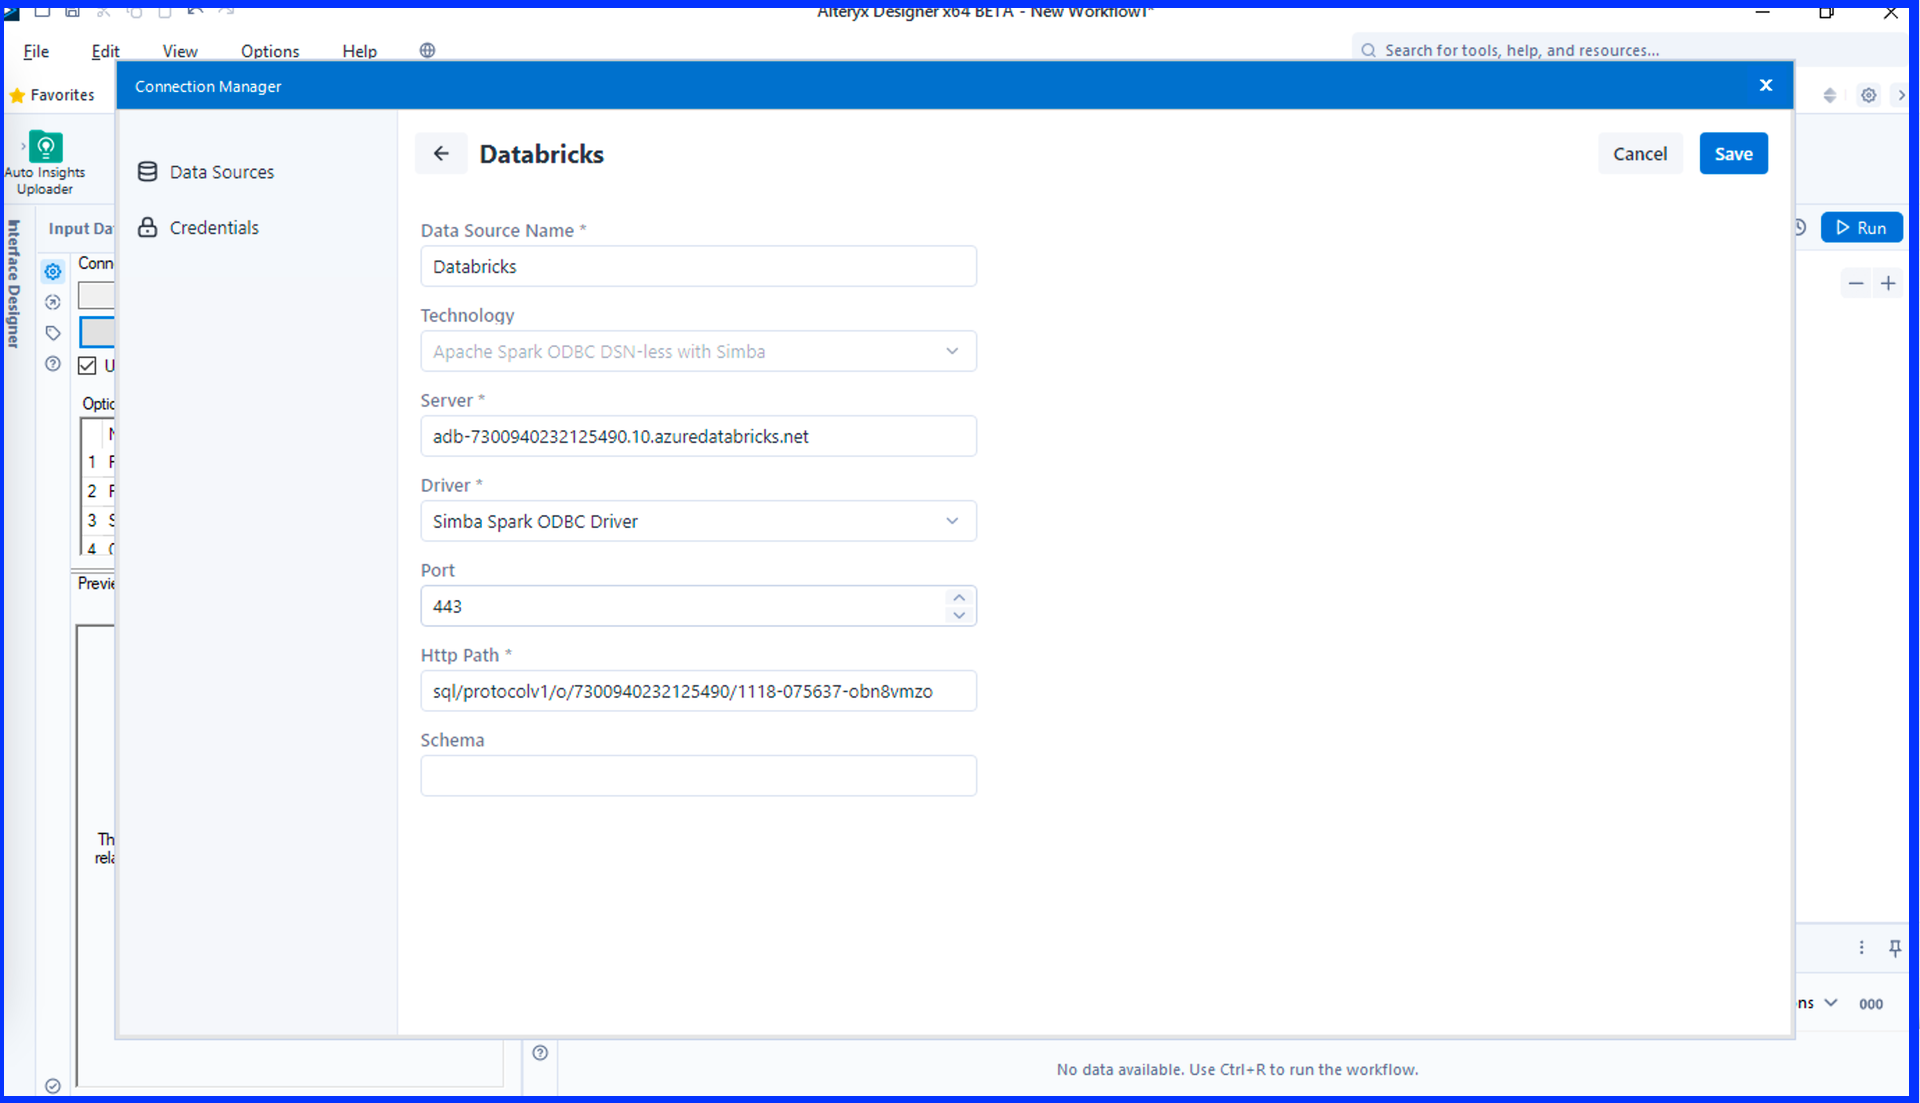The image size is (1920, 1103).
Task: Click the globe language icon in menu bar
Action: click(427, 51)
